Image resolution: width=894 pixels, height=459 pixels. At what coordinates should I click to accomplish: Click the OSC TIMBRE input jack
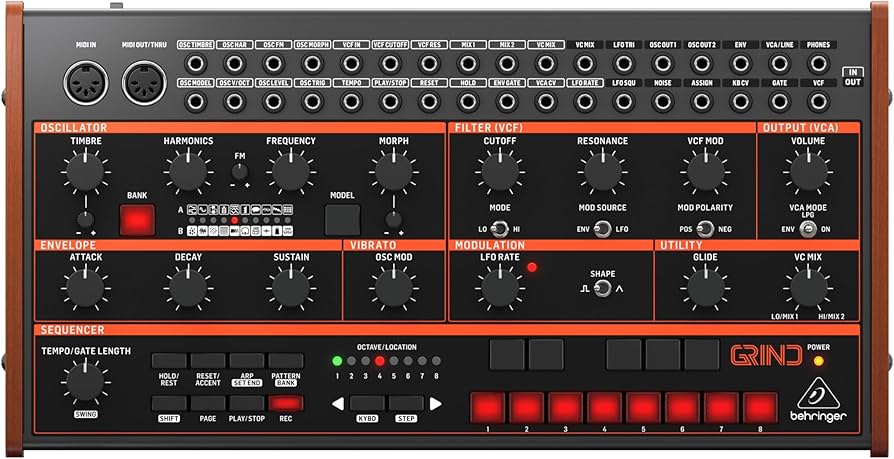click(196, 63)
